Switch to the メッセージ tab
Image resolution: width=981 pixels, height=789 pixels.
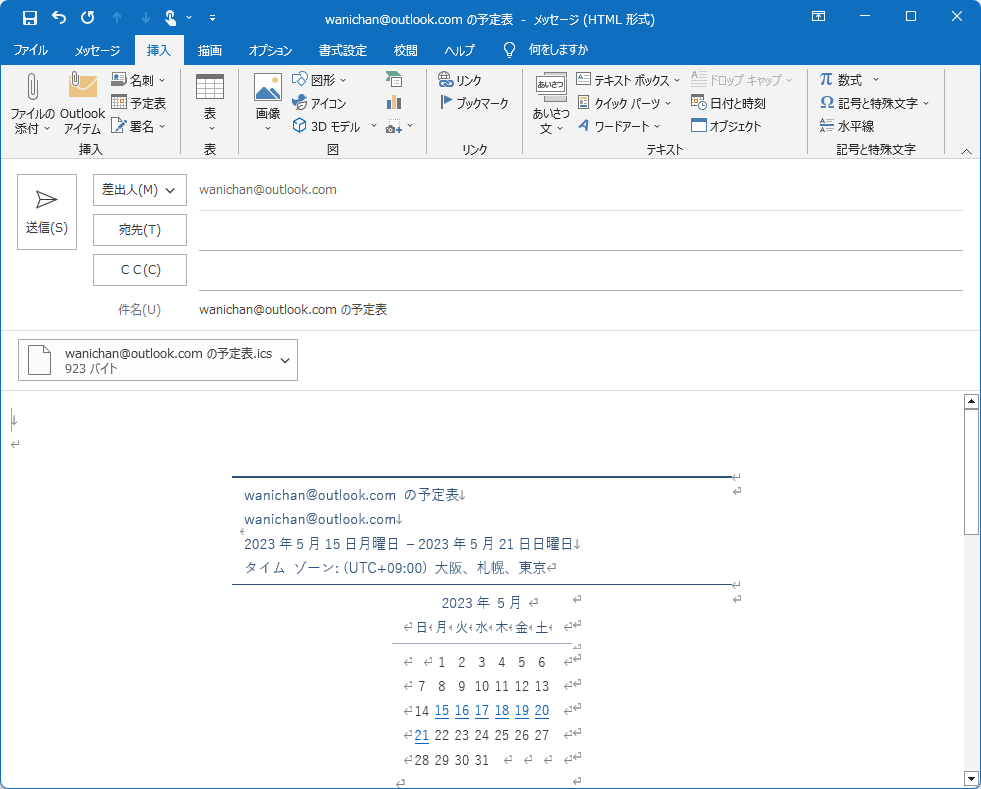pyautogui.click(x=97, y=50)
